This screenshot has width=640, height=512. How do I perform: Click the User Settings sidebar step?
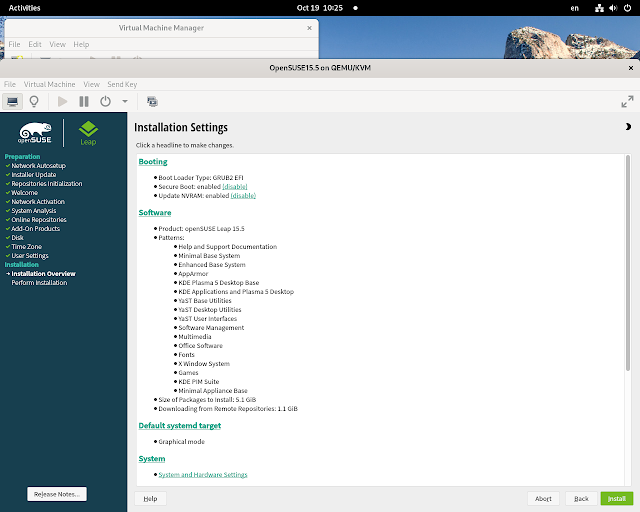point(30,256)
